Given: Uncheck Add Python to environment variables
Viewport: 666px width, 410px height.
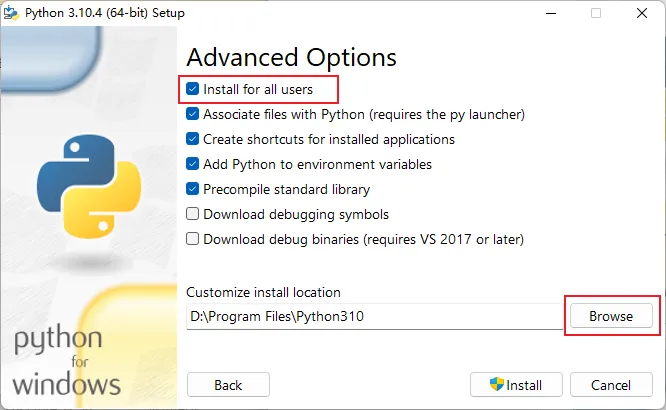Looking at the screenshot, I should click(192, 164).
